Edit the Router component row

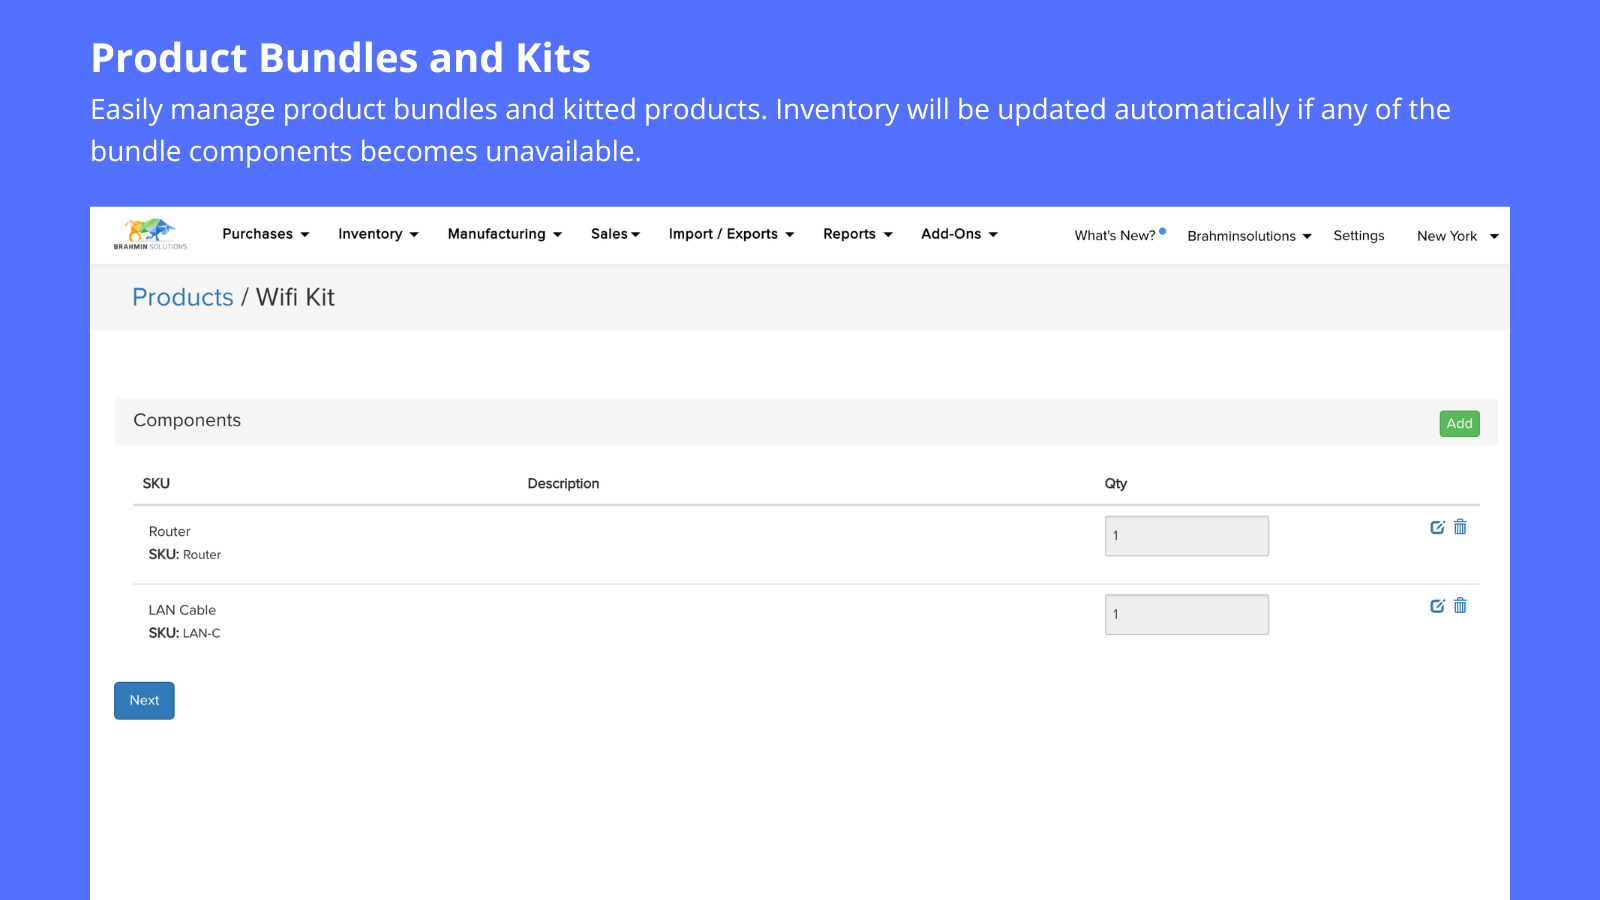point(1437,527)
